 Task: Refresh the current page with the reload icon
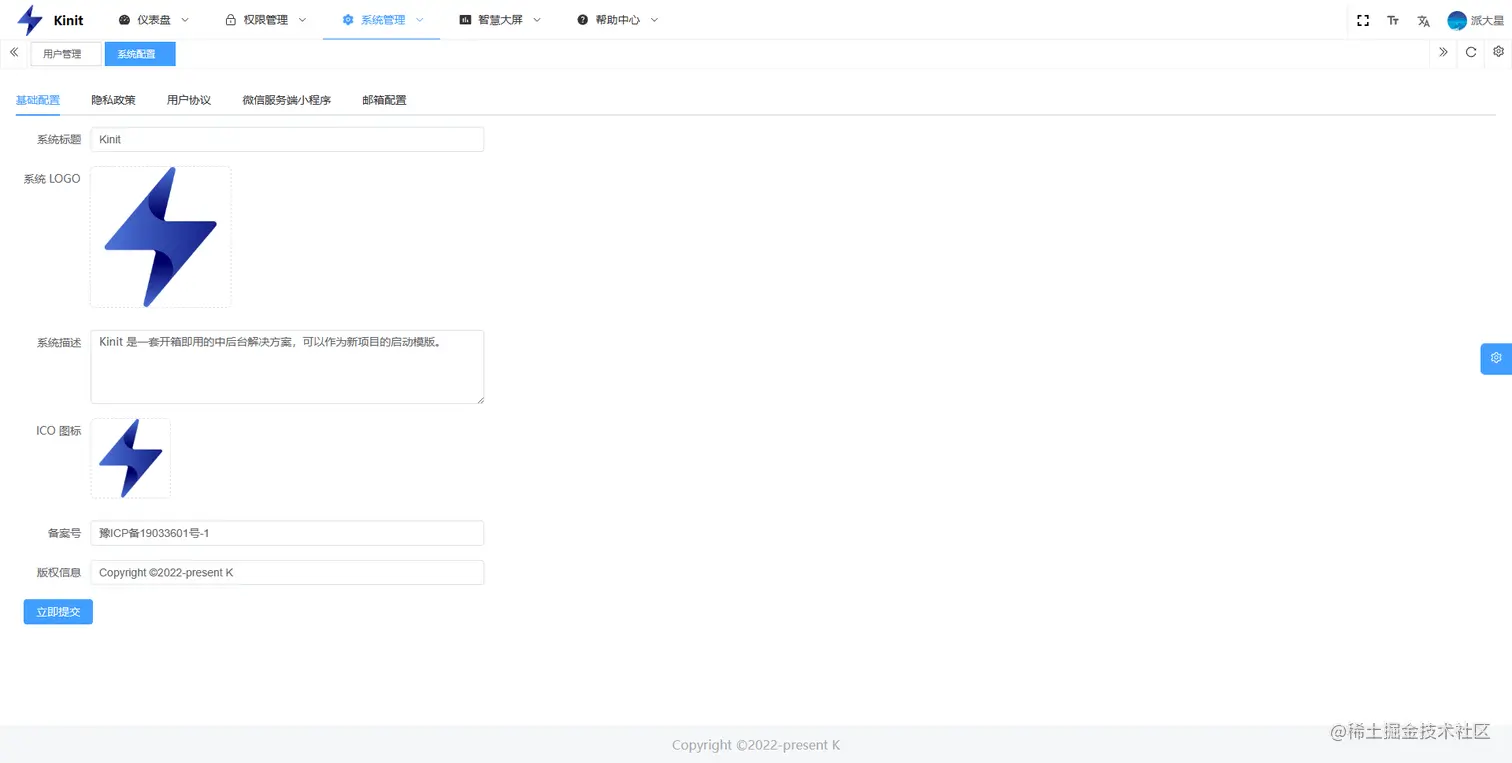(1471, 52)
